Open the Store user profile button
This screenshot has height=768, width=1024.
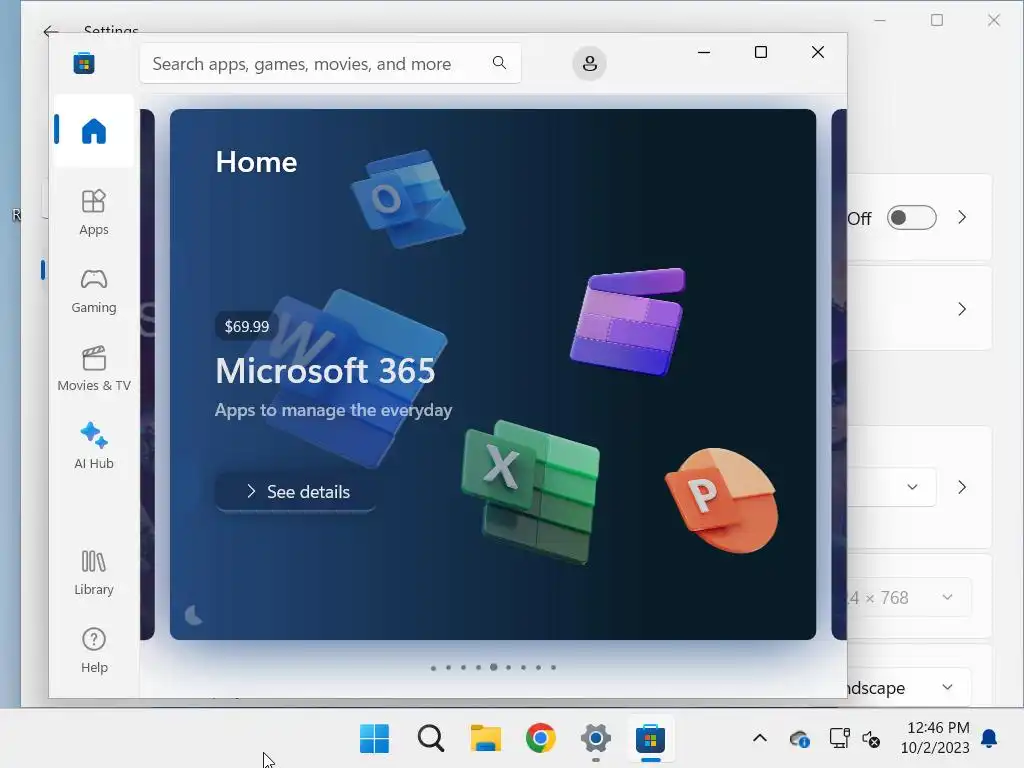tap(589, 63)
